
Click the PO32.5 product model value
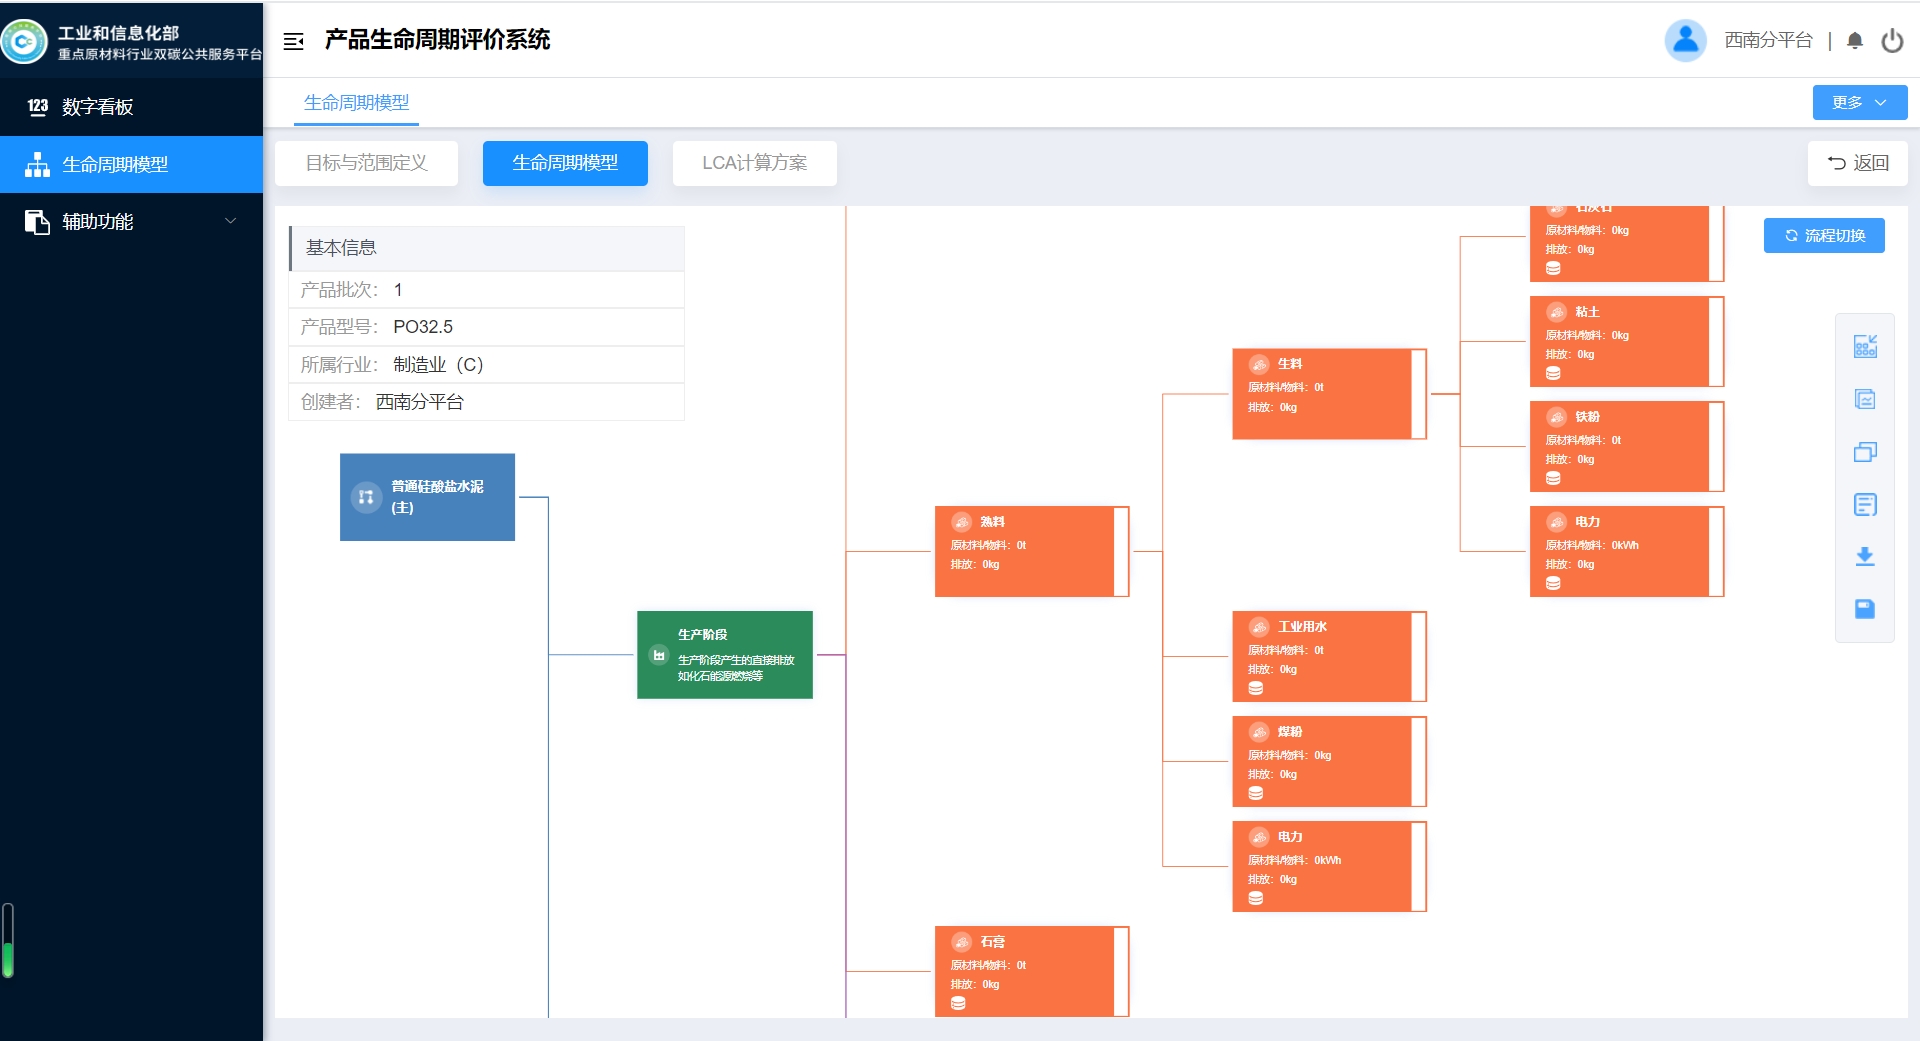[x=423, y=327]
